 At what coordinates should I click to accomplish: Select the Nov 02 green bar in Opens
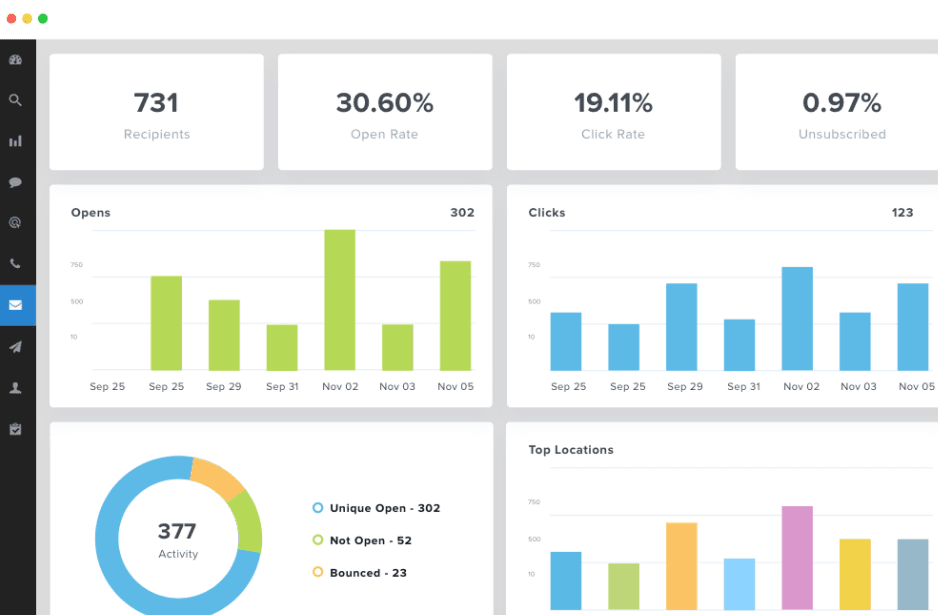[x=340, y=300]
